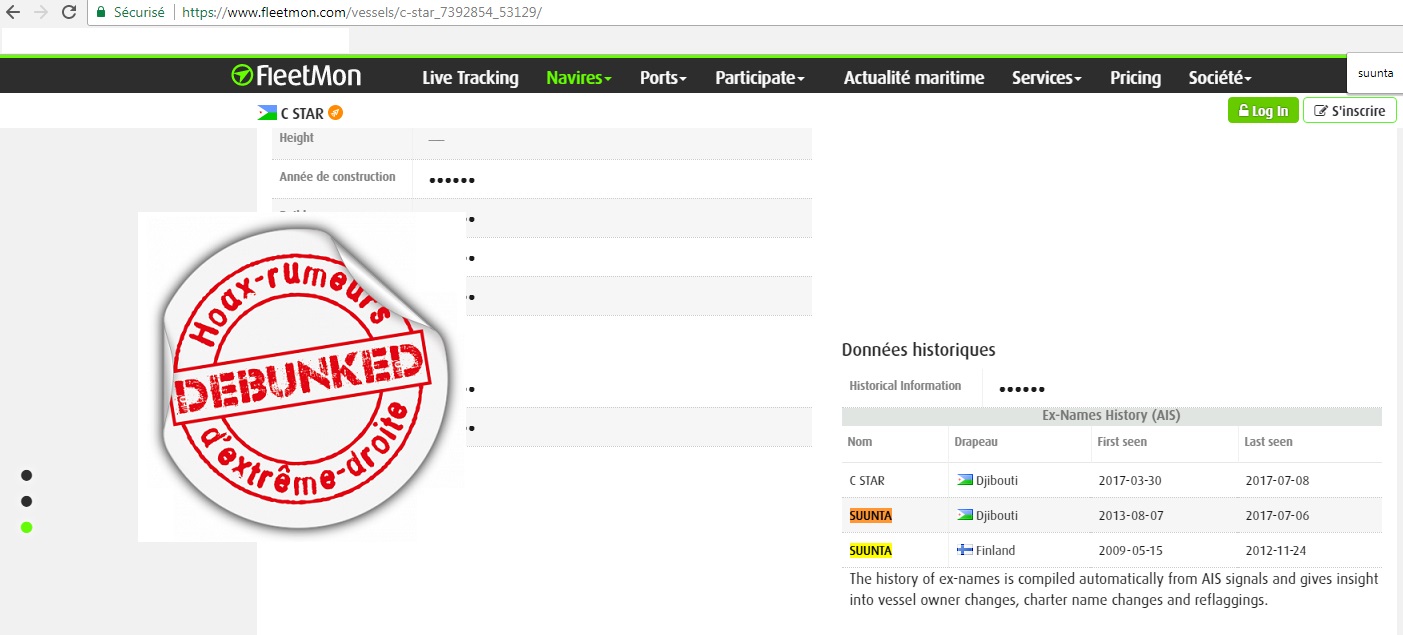Click the browser back arrow

[12, 12]
